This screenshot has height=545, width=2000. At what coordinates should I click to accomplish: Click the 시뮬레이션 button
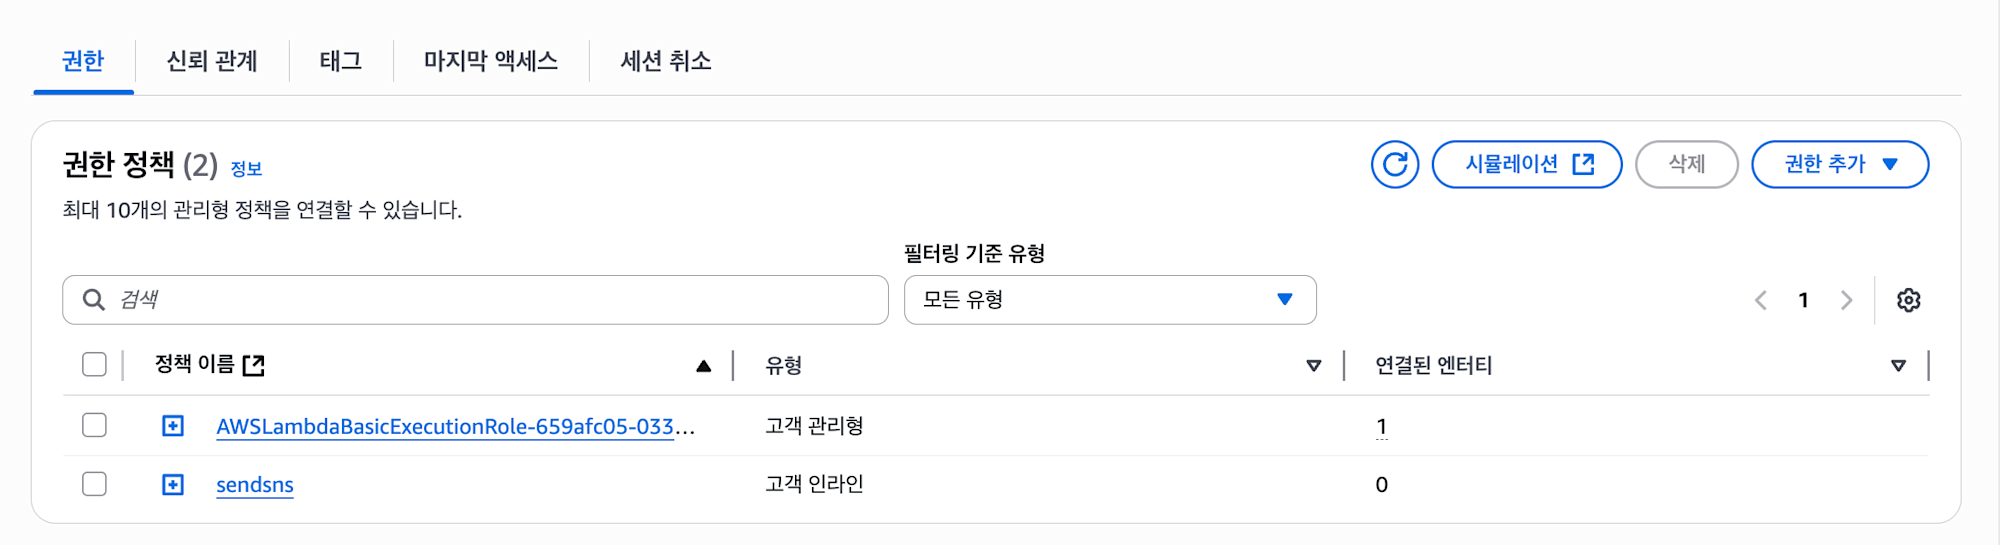1527,164
